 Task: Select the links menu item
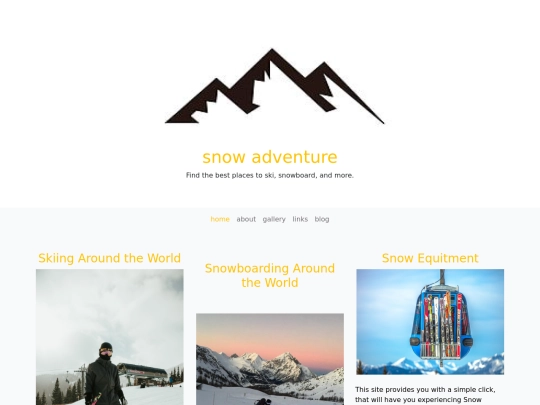[300, 219]
